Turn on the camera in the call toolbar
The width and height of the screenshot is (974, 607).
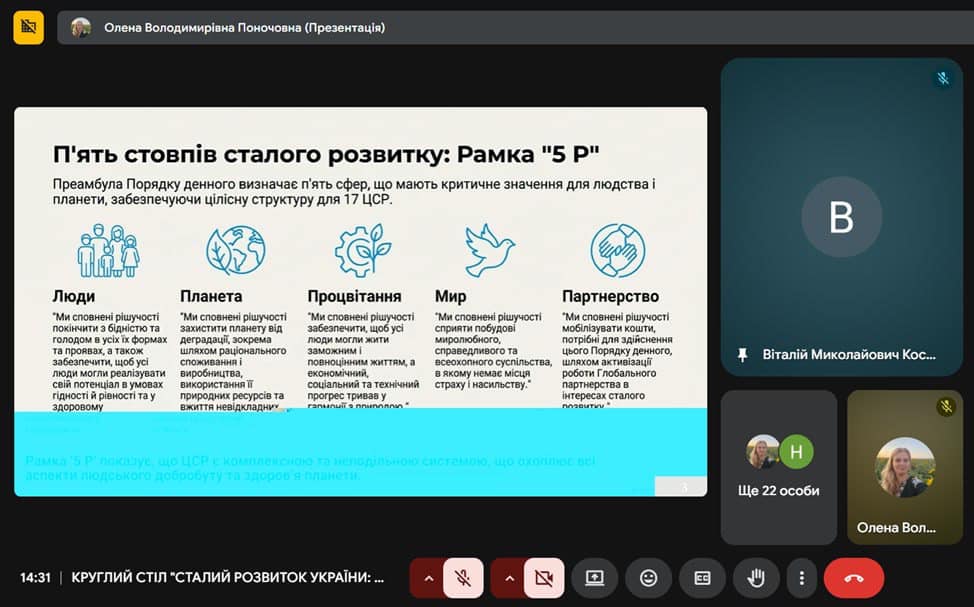click(544, 578)
